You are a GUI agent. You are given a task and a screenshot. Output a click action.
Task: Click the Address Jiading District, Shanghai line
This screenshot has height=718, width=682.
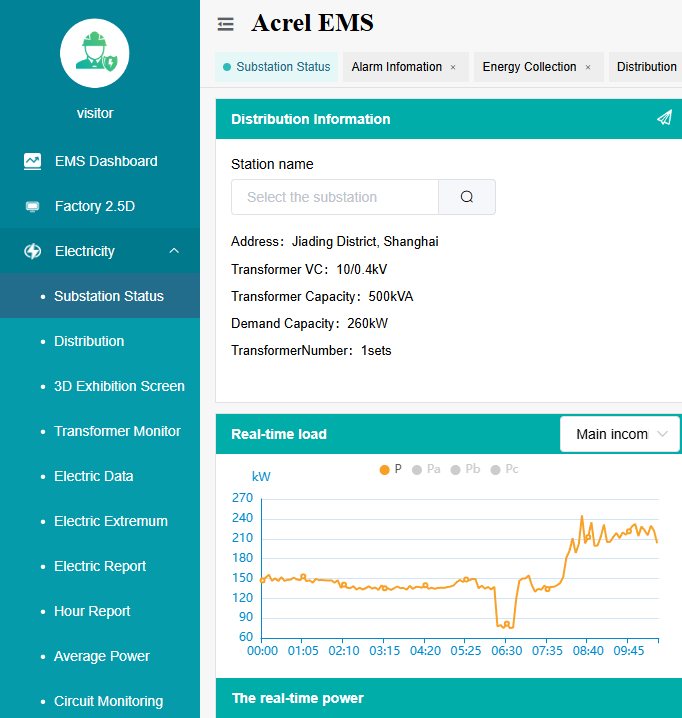334,241
